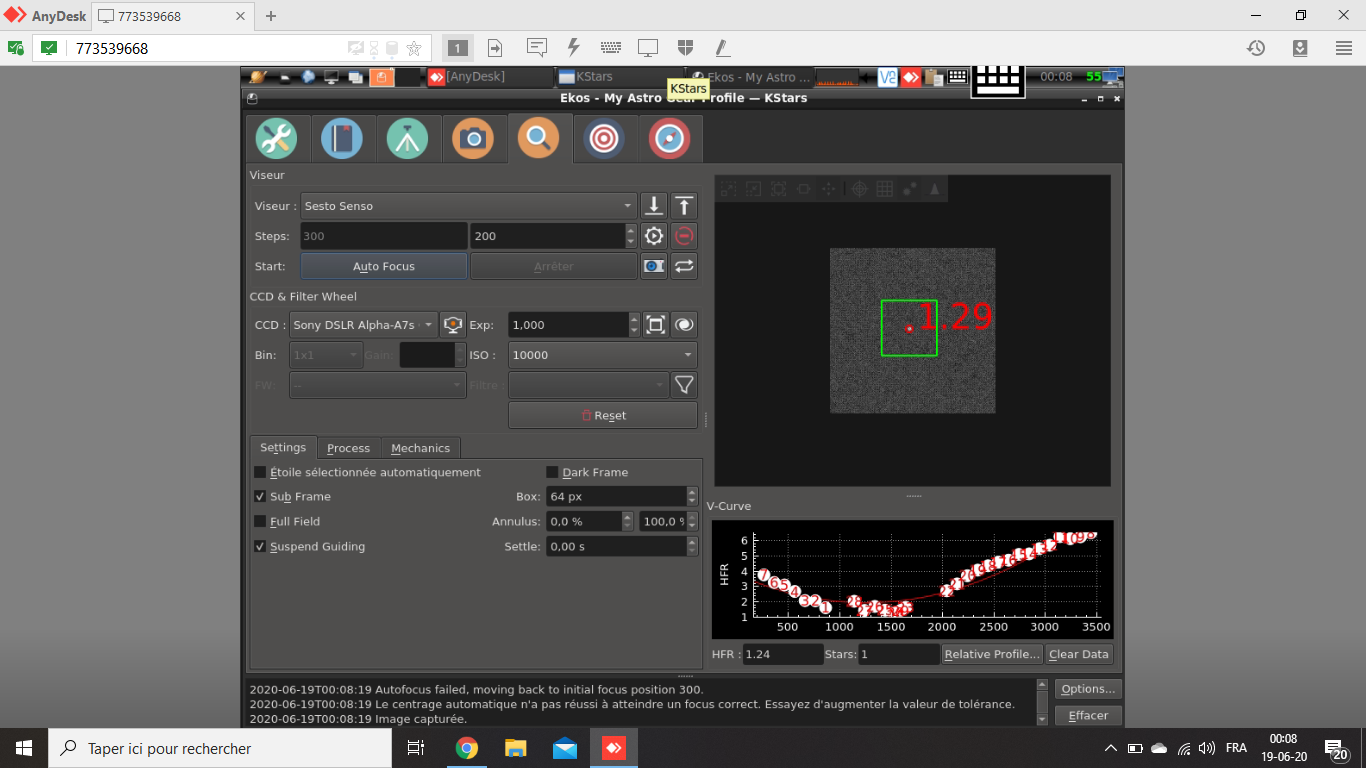The height and width of the screenshot is (768, 1366).
Task: Open AnyDesk keyboard settings icon
Action: tap(611, 48)
